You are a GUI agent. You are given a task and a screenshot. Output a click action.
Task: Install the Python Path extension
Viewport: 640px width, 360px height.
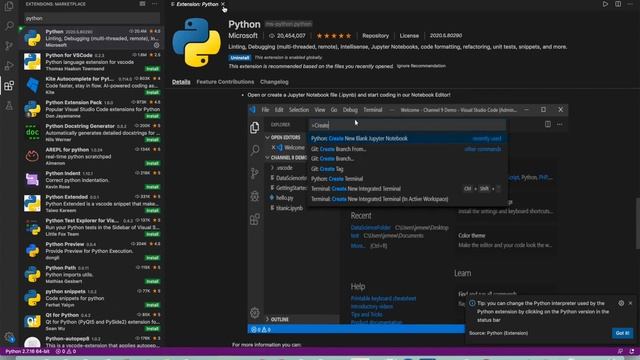(x=152, y=282)
